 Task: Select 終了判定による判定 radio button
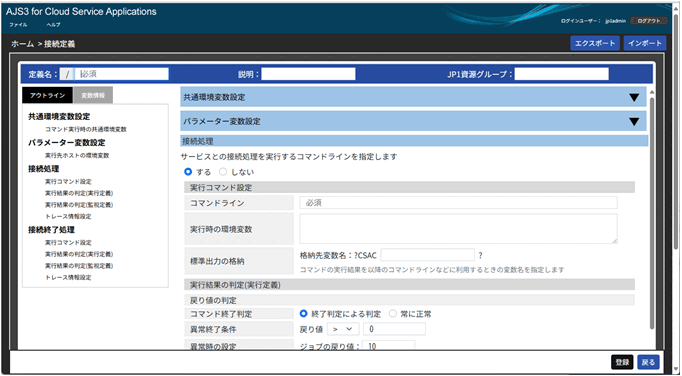tap(304, 314)
